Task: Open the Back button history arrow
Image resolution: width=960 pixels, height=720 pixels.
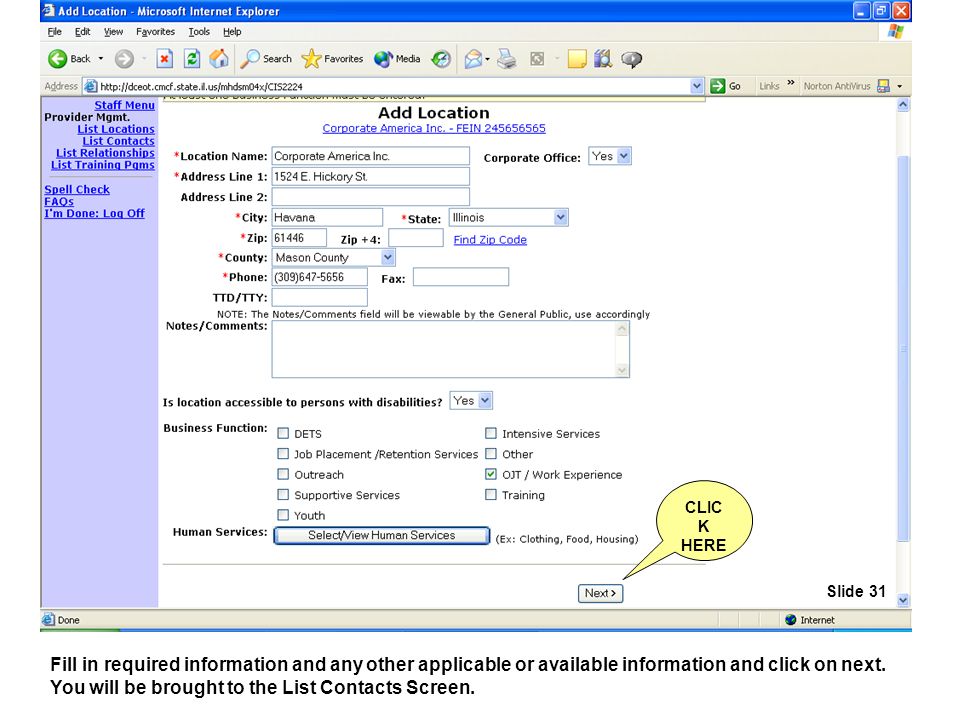Action: tap(100, 59)
